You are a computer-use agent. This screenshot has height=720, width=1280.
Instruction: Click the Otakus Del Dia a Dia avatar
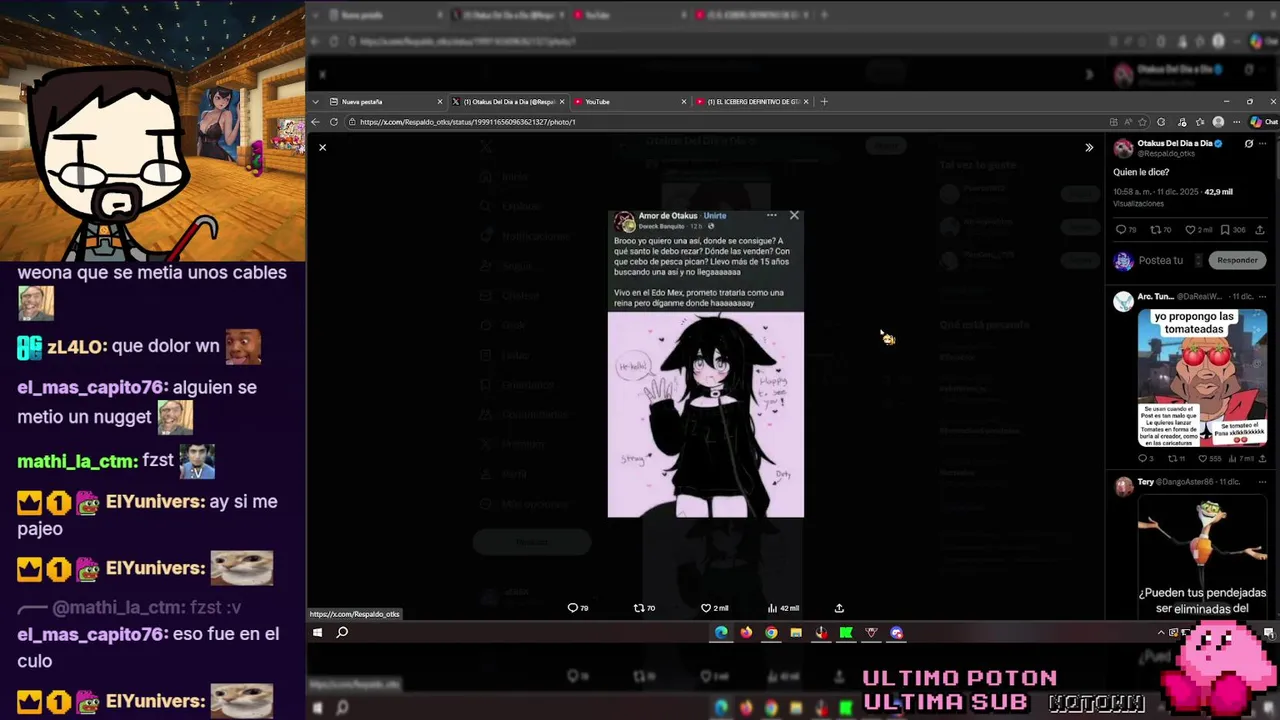[x=1123, y=148]
